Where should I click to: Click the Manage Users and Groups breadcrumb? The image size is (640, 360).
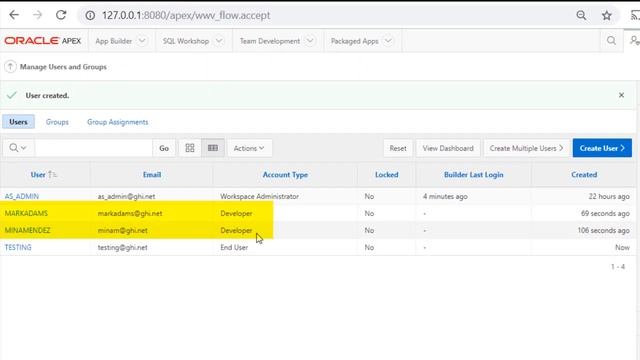coord(63,67)
